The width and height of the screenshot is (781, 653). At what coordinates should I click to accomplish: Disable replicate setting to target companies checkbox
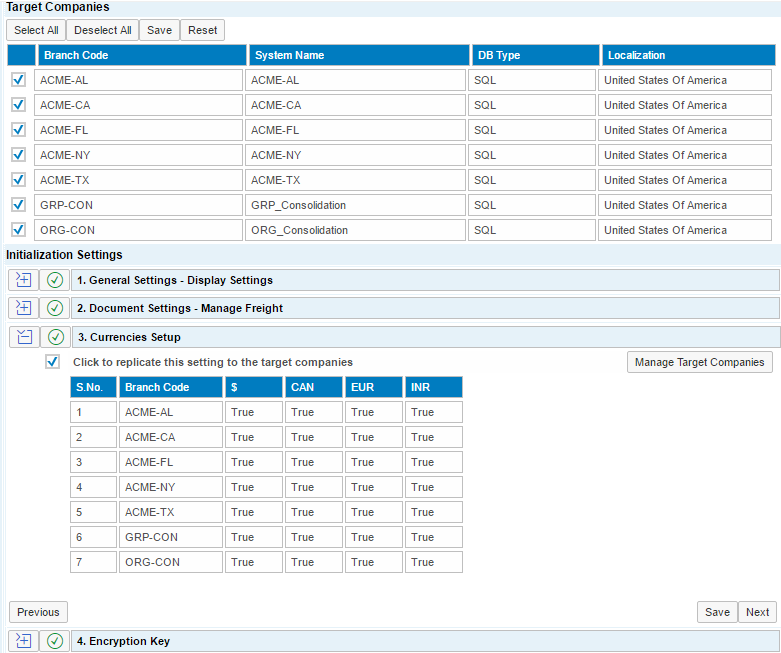pos(53,362)
